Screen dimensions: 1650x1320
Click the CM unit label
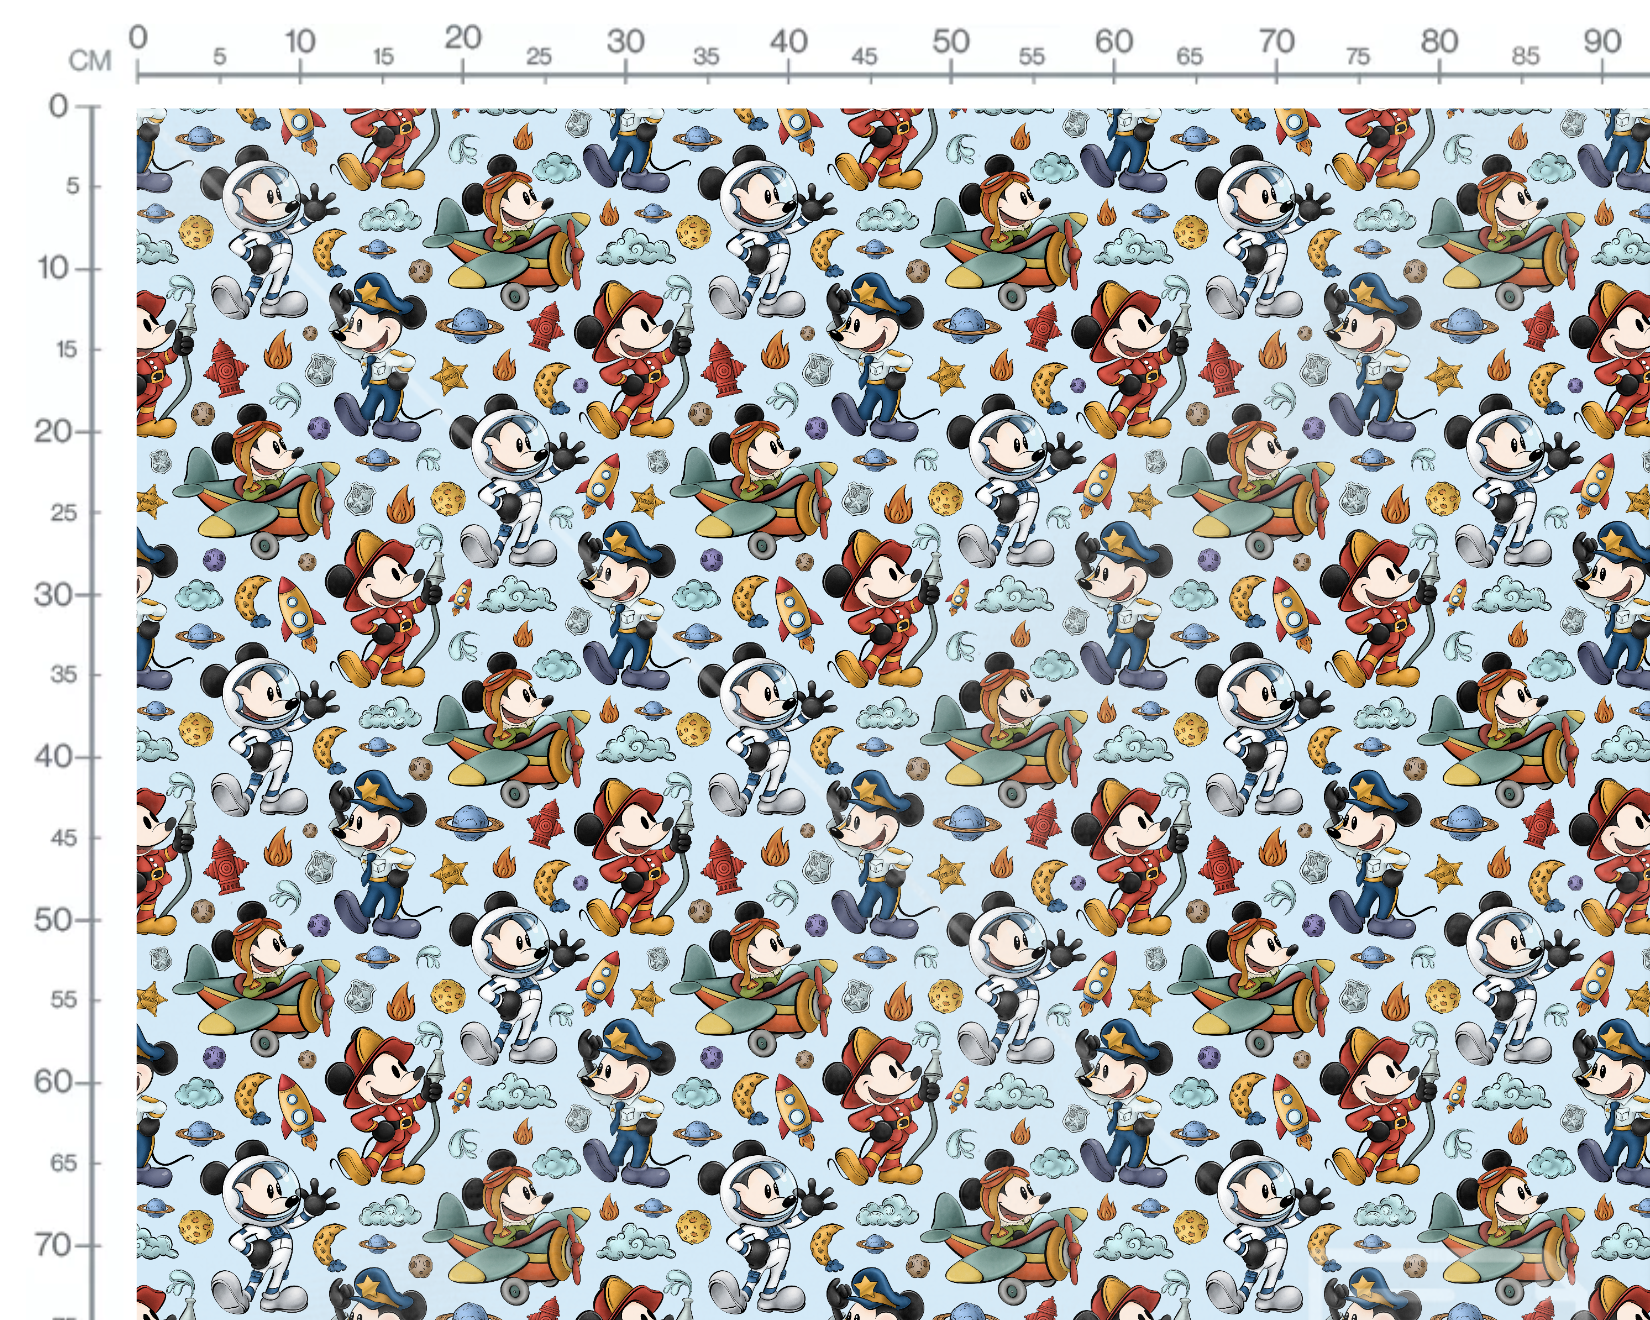(x=90, y=61)
